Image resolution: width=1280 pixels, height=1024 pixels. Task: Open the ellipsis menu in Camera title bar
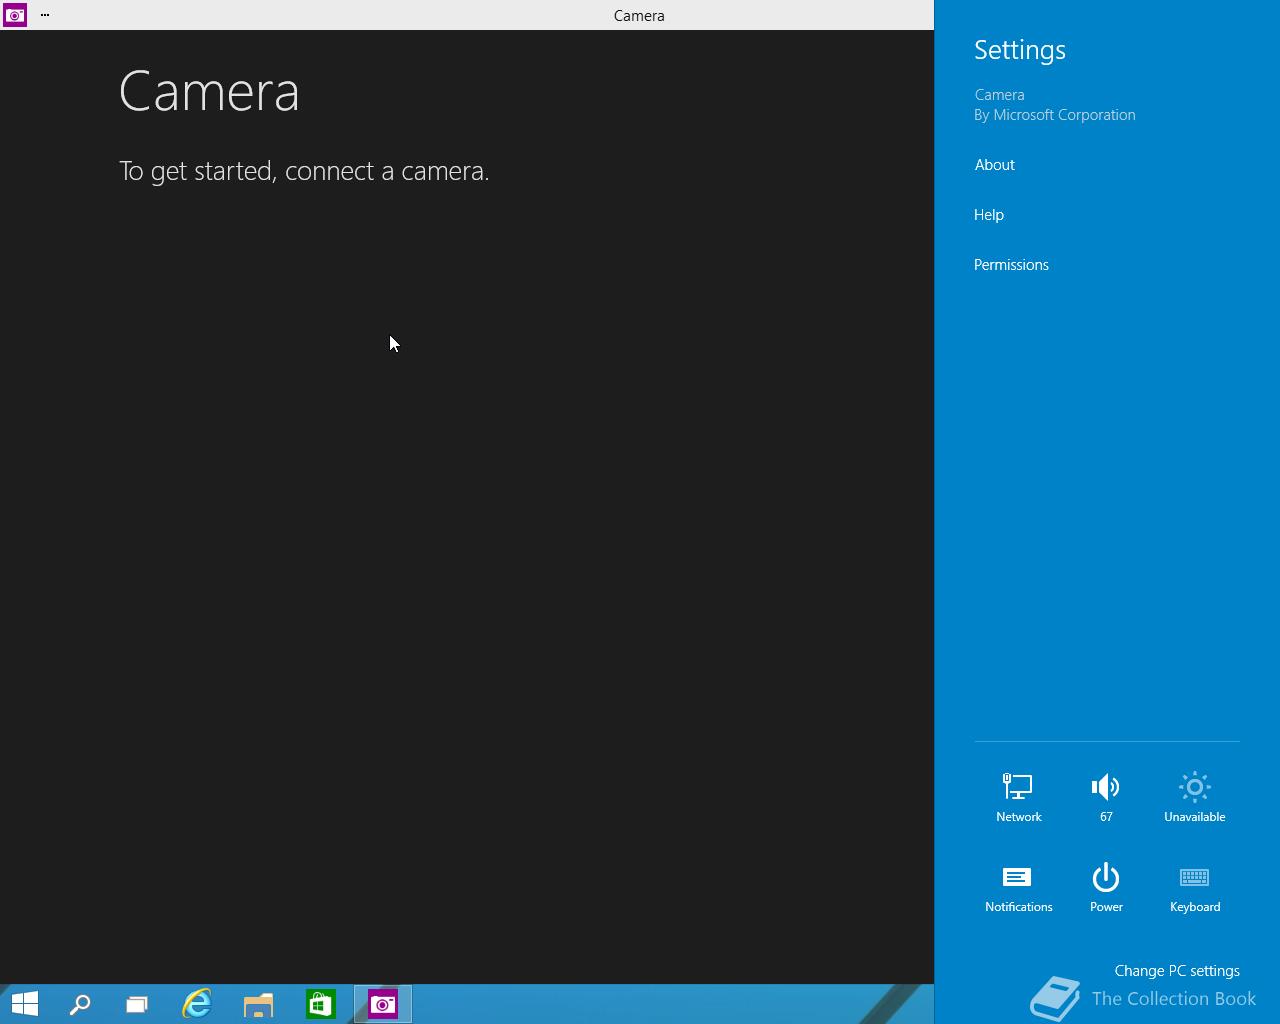click(x=45, y=15)
